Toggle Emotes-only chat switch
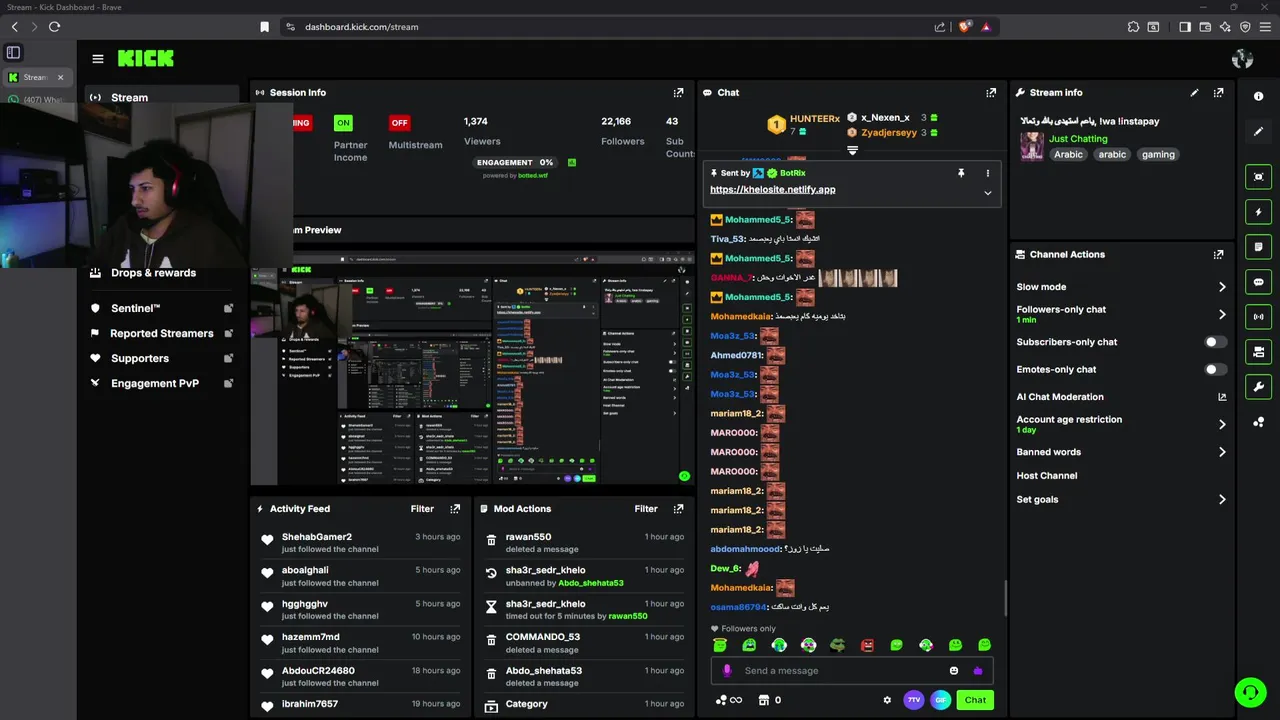 [1214, 369]
